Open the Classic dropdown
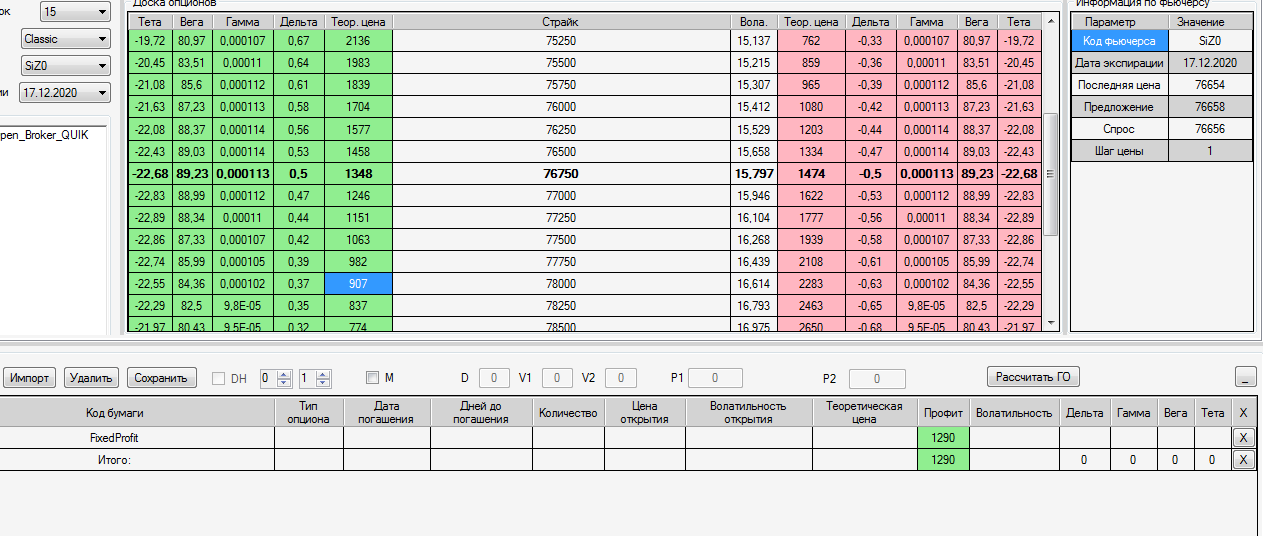 (x=66, y=39)
